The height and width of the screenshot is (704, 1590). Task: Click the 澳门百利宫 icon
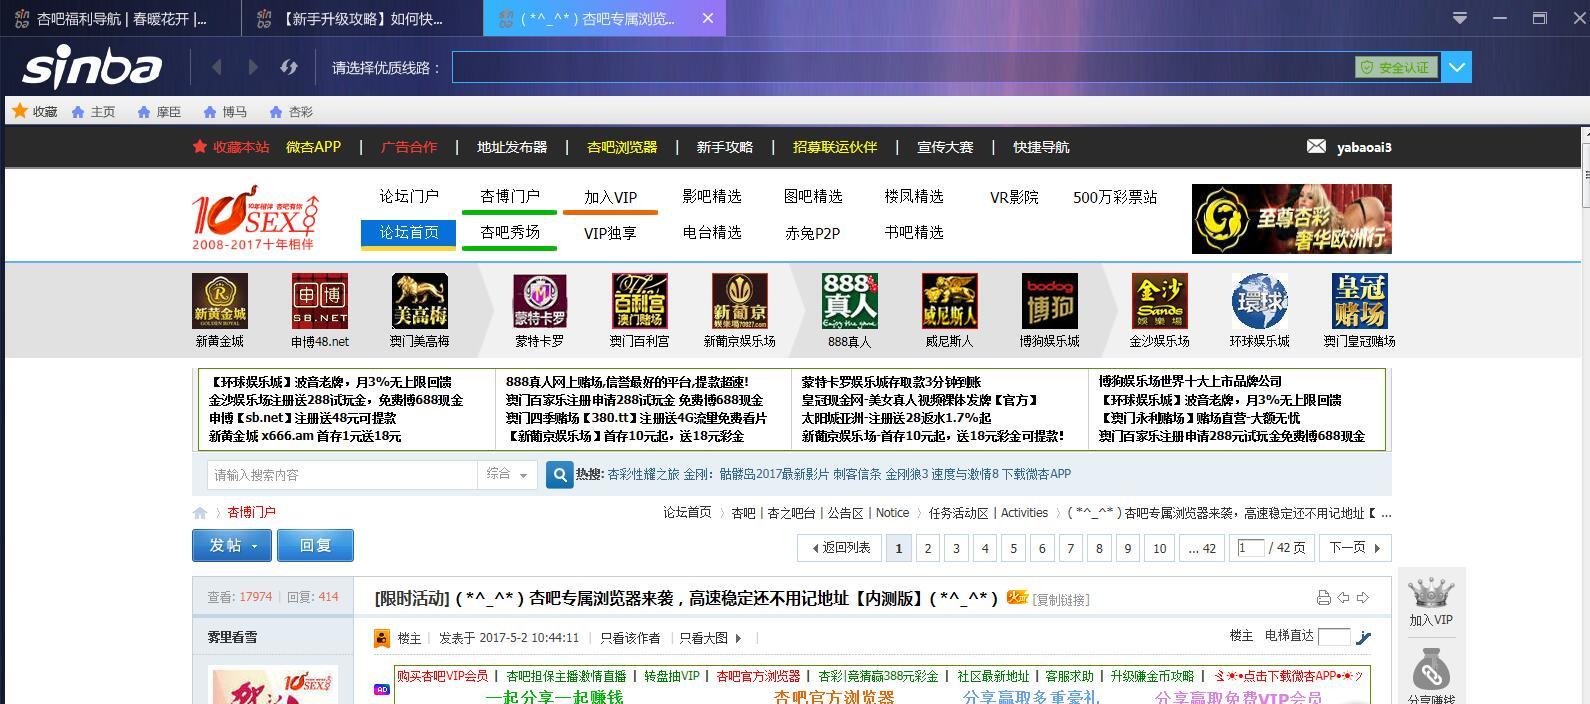click(640, 301)
